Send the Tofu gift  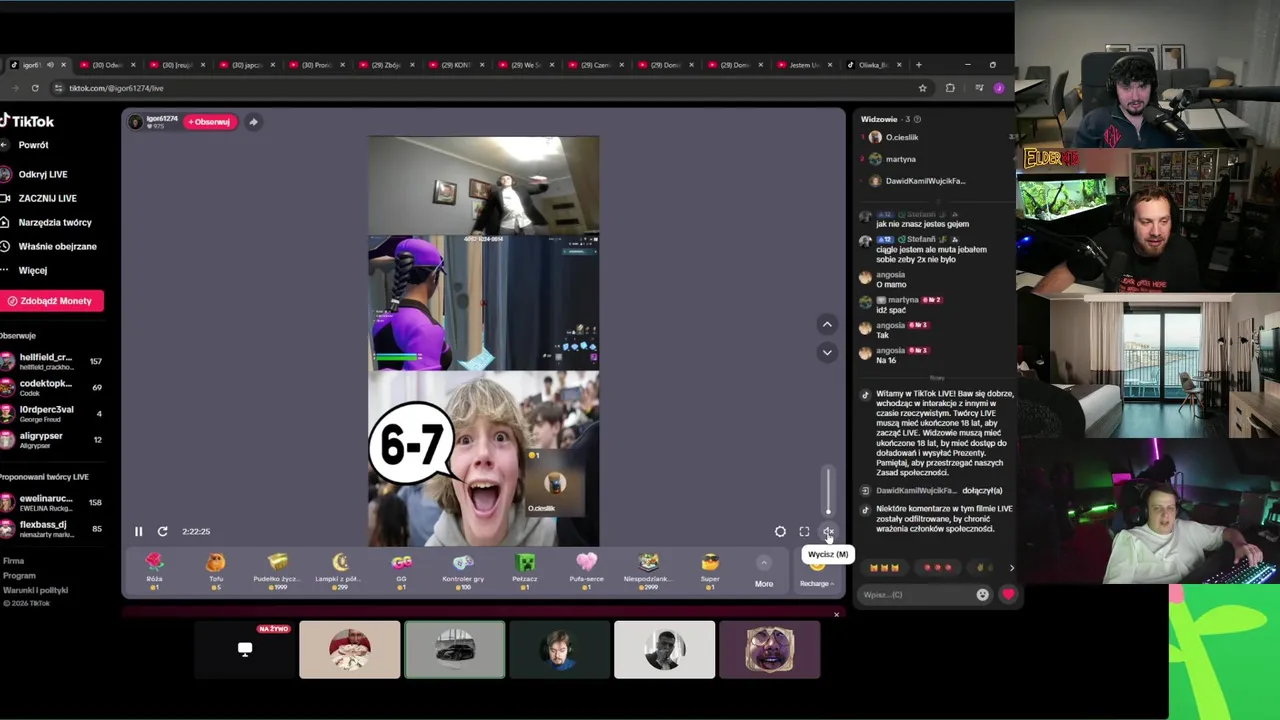click(216, 570)
